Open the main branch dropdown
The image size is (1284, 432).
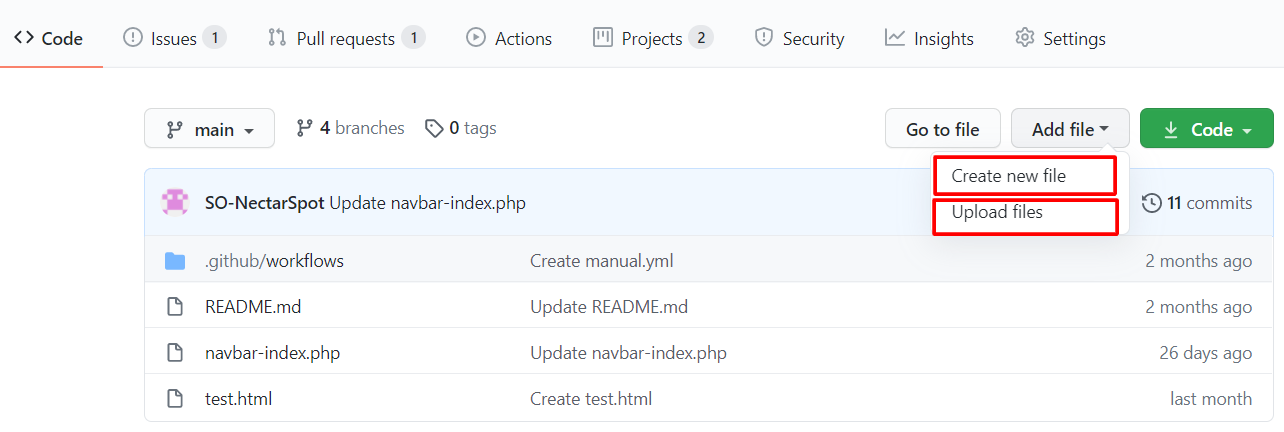pos(209,129)
